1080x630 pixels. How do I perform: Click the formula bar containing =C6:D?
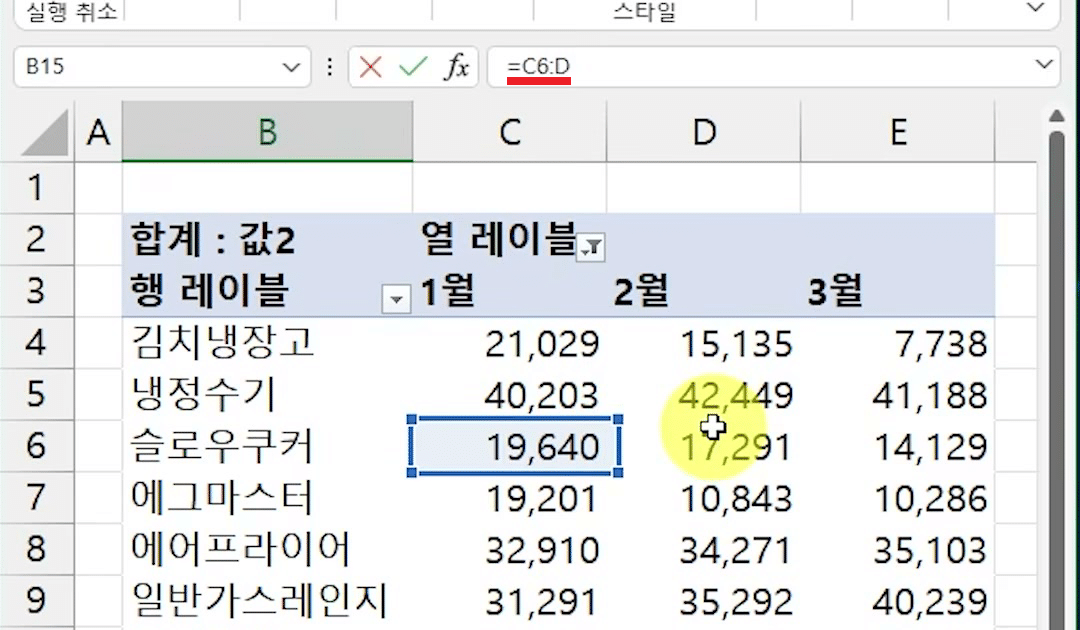click(758, 67)
